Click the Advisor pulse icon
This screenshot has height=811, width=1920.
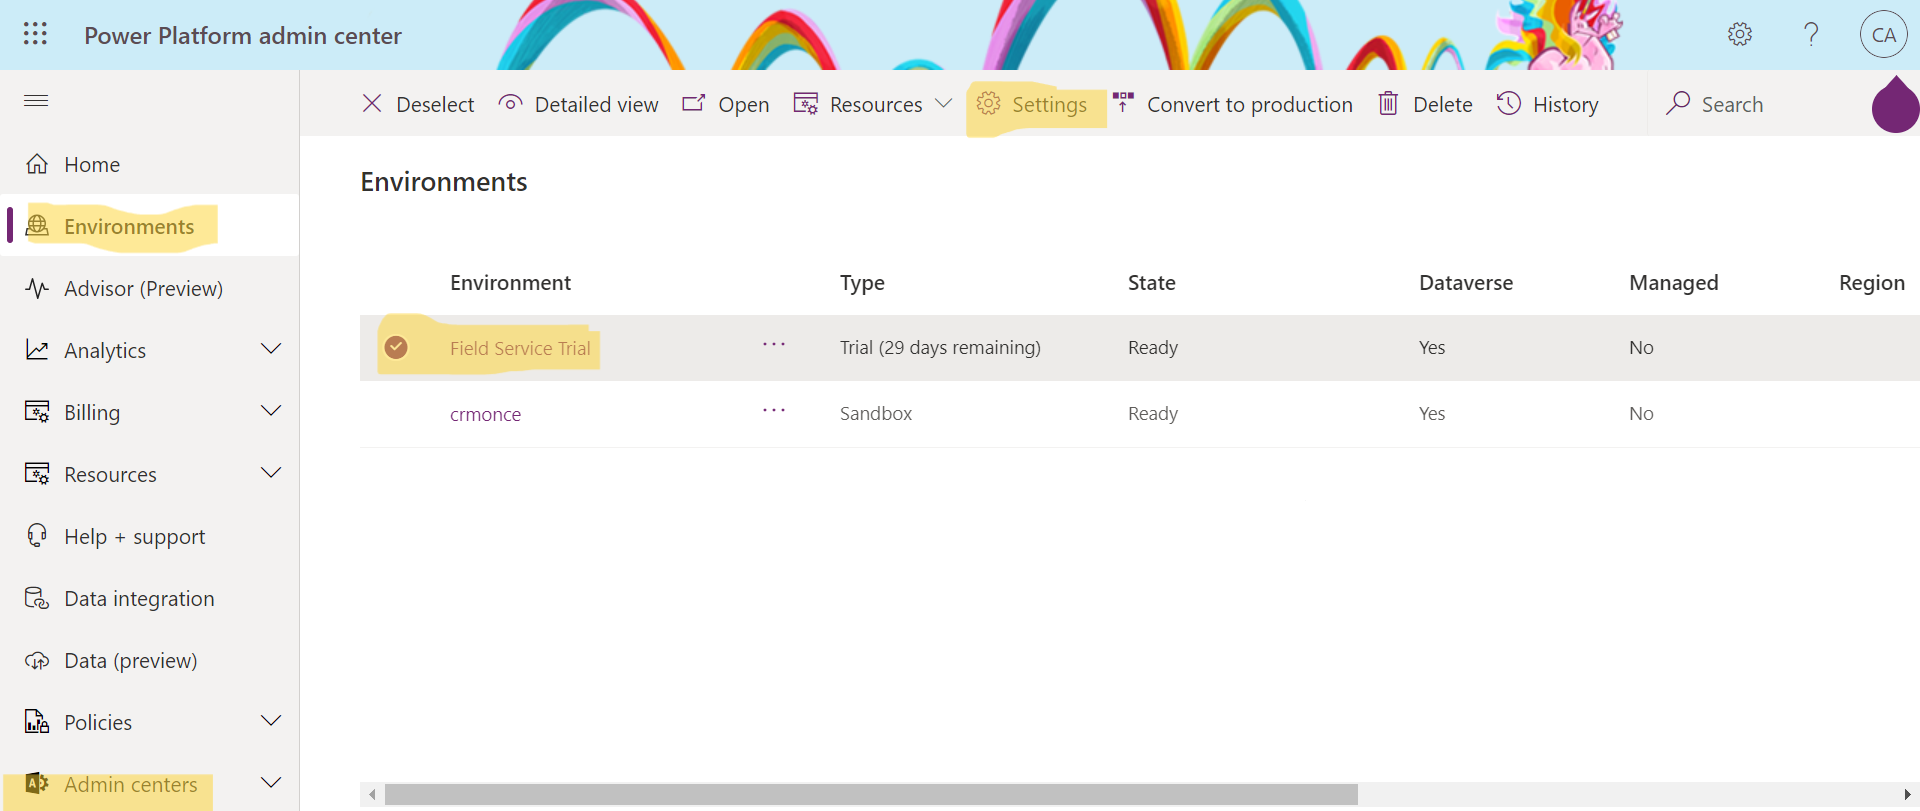pyautogui.click(x=37, y=288)
